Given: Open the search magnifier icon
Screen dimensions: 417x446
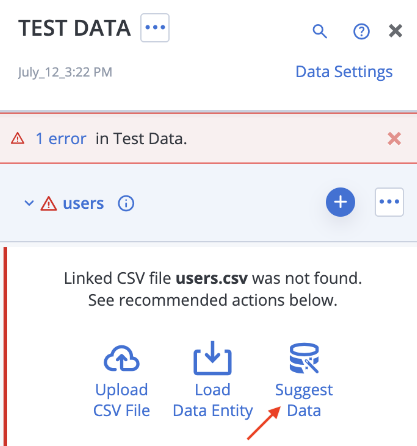Looking at the screenshot, I should [320, 31].
